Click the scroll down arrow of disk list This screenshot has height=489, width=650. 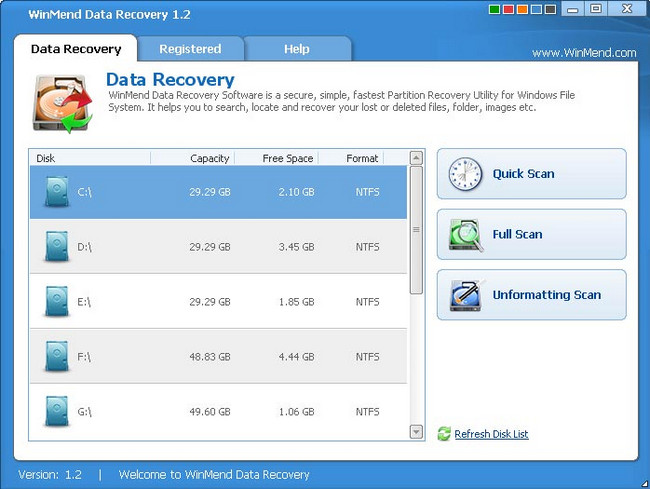[x=416, y=432]
